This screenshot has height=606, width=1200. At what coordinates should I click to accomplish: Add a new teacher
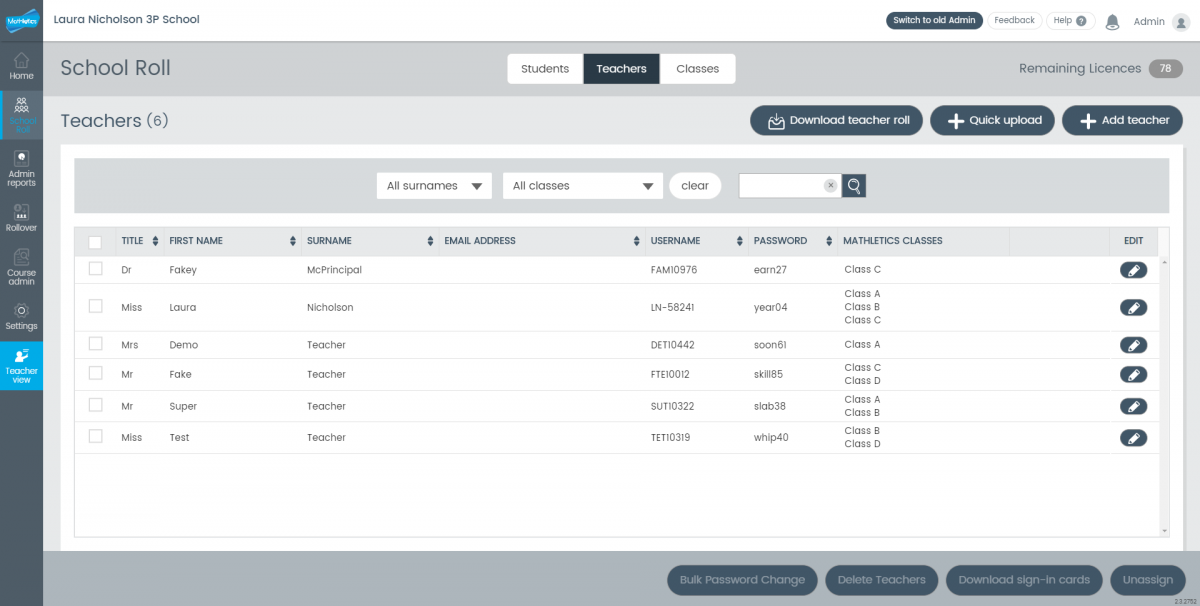tap(1122, 119)
